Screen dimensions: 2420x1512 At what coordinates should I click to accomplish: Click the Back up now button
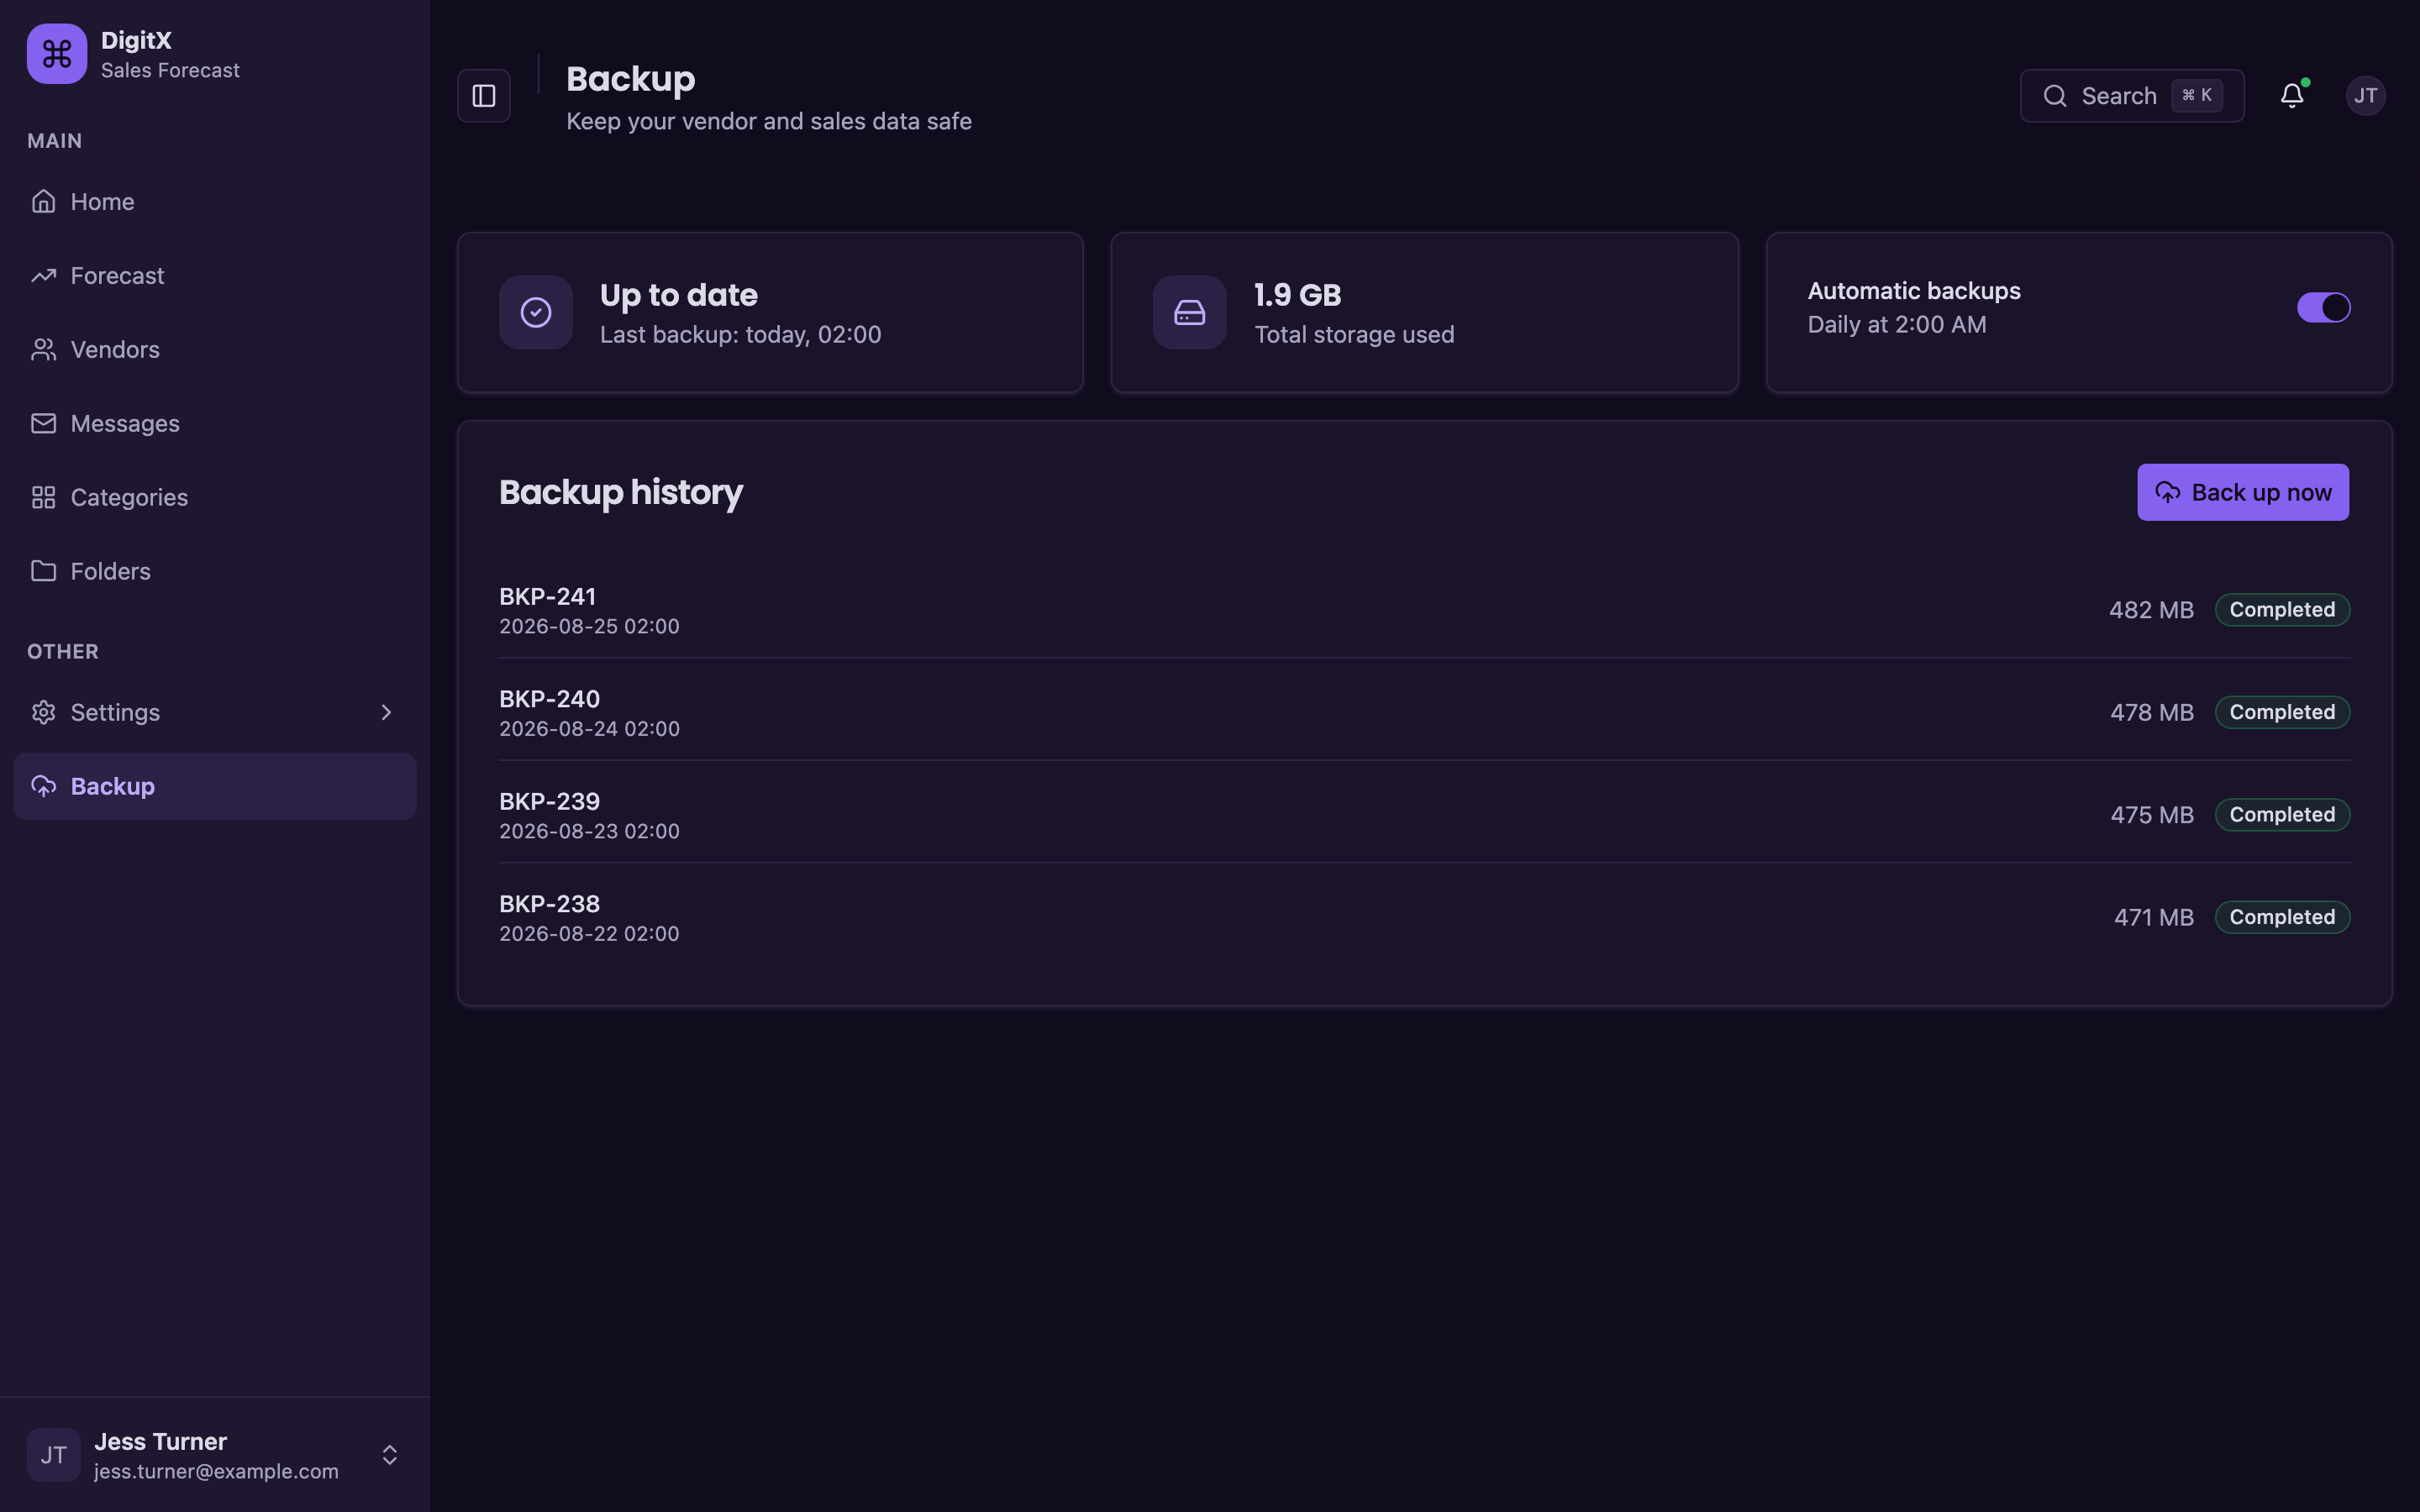(x=2243, y=492)
